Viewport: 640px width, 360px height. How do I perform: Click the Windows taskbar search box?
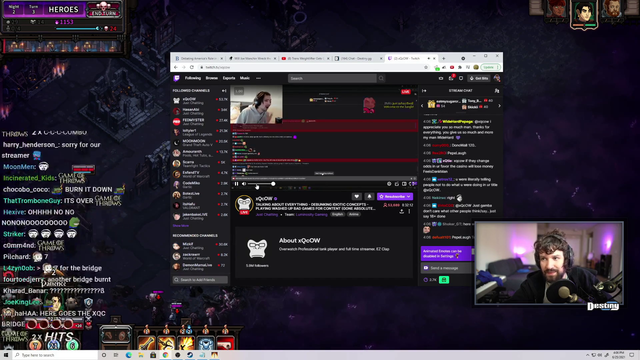(x=55, y=355)
